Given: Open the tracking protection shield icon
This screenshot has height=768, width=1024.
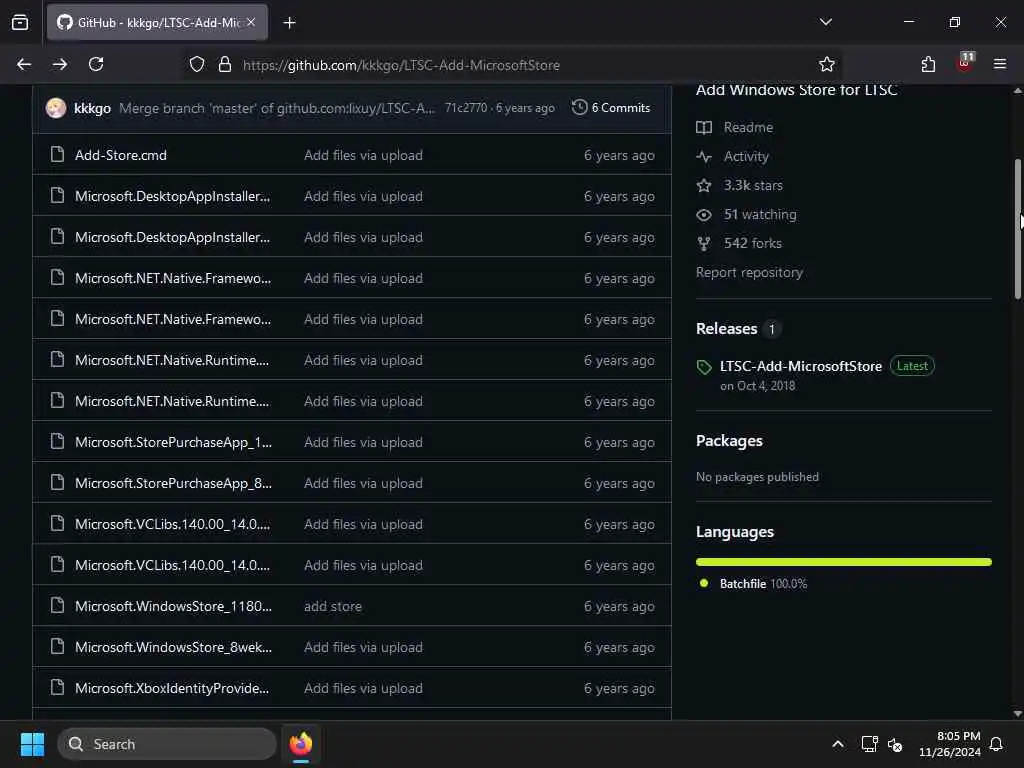Looking at the screenshot, I should point(197,64).
